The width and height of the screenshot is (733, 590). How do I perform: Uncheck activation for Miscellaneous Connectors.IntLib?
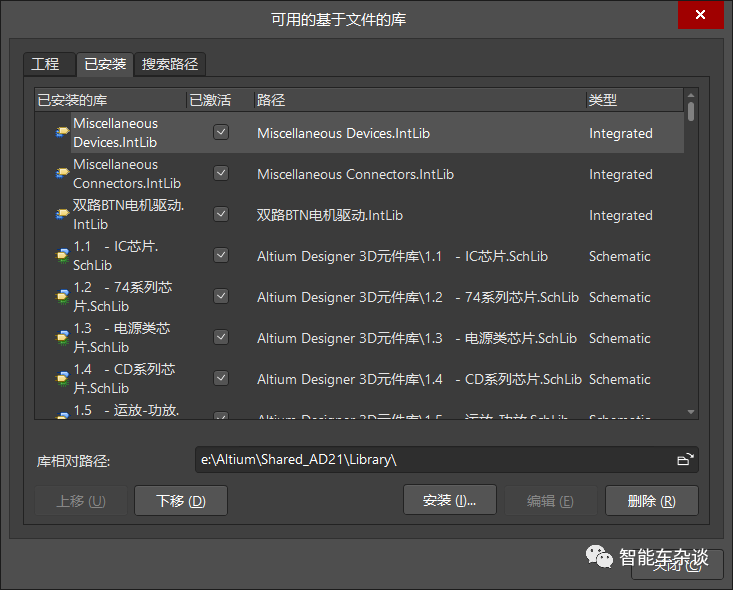(221, 173)
